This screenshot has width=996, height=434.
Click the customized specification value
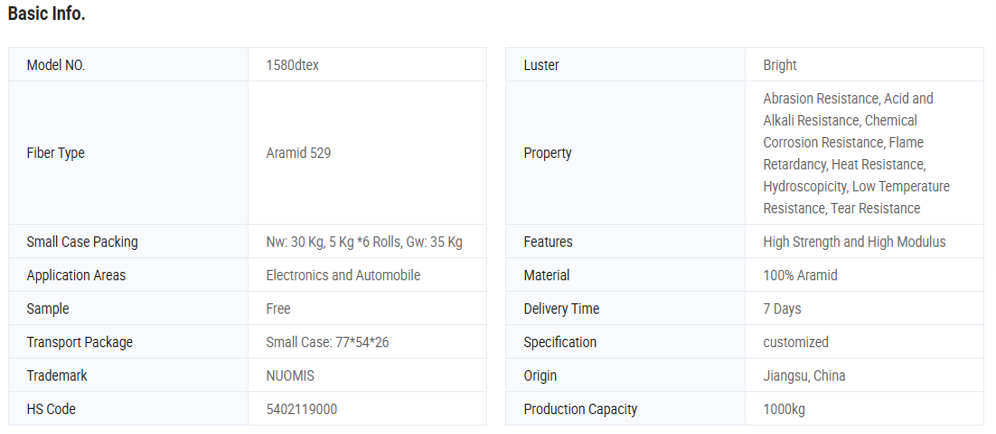pyautogui.click(x=796, y=342)
